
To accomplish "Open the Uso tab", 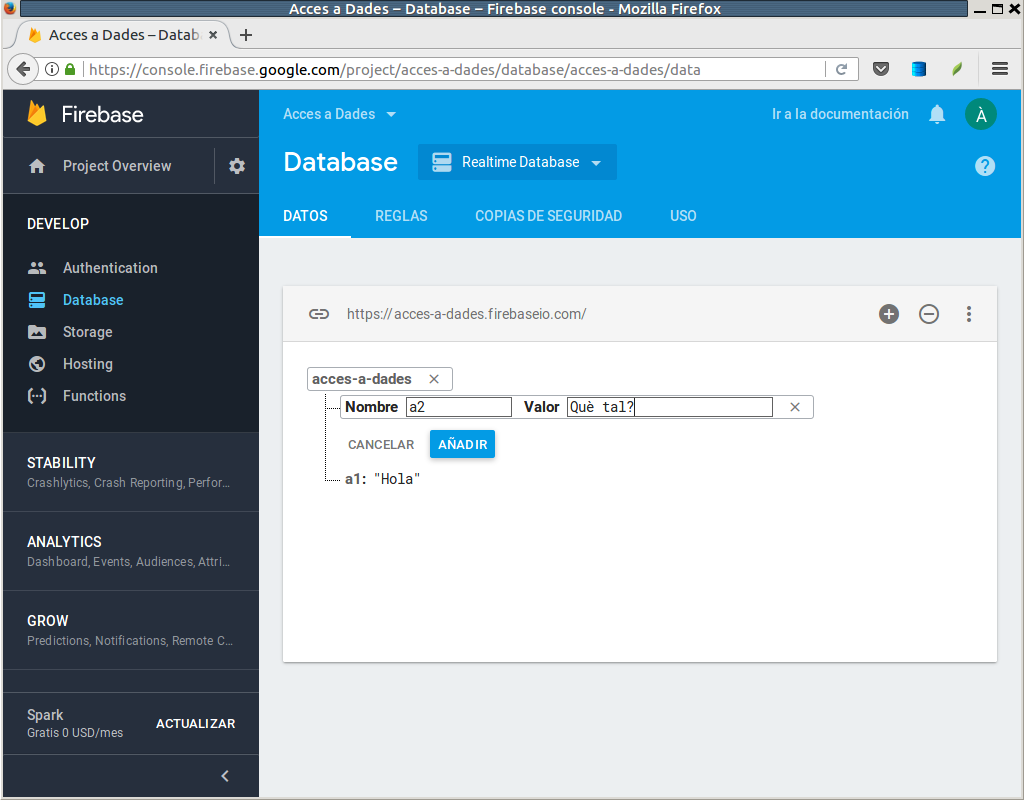I will 683,216.
